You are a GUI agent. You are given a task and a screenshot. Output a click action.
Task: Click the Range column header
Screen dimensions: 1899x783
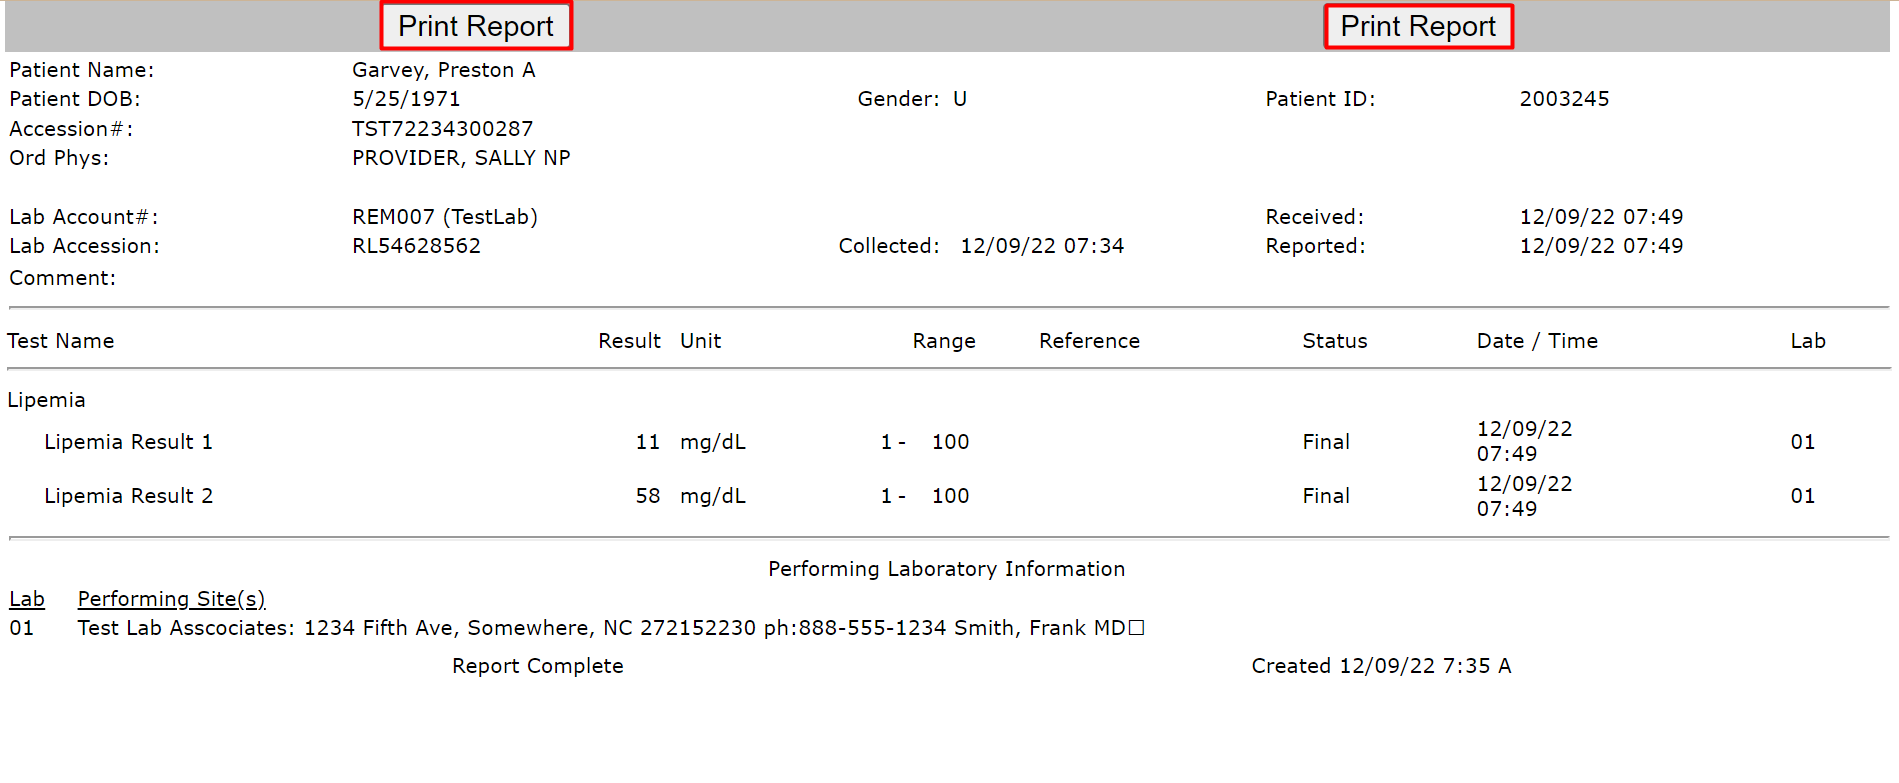944,341
